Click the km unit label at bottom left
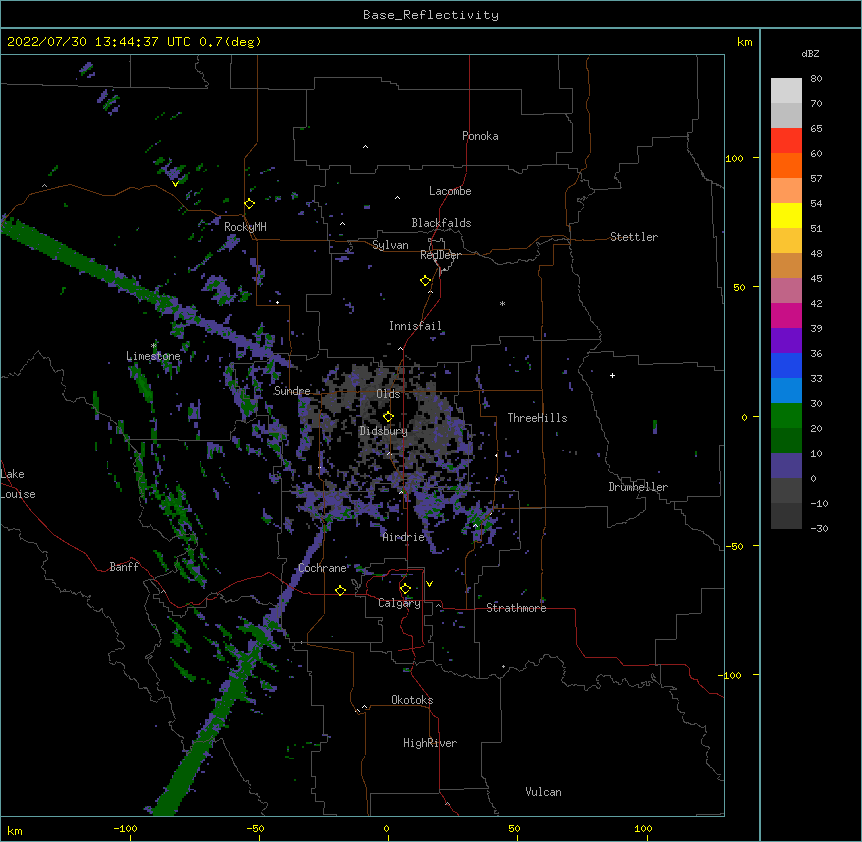 click(15, 831)
